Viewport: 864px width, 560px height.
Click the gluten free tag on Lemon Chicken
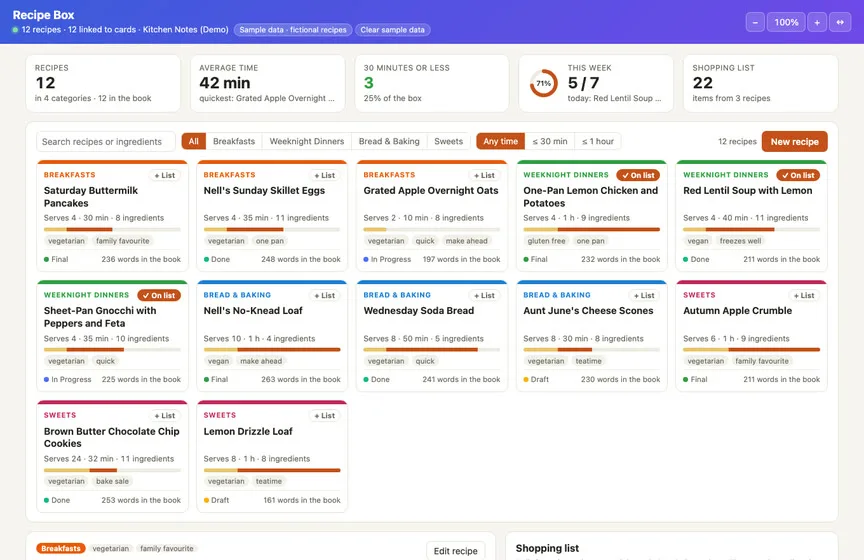546,241
